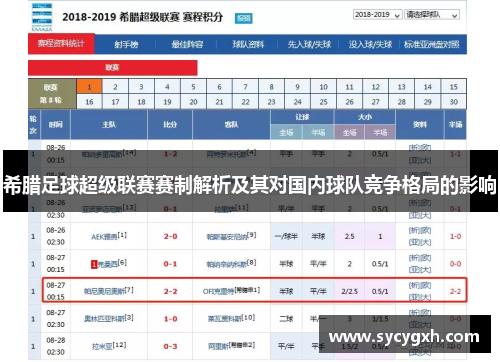Click the 1-0 score in the 奥林匹亚科斯 row
Image resolution: width=500 pixels, height=362 pixels.
(170, 319)
